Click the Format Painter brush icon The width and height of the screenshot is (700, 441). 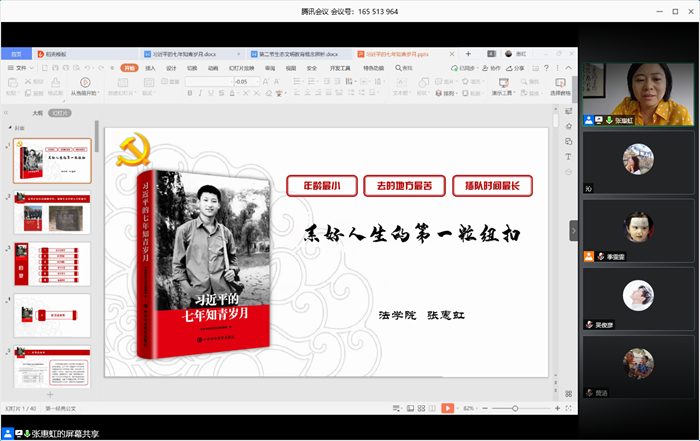point(55,82)
